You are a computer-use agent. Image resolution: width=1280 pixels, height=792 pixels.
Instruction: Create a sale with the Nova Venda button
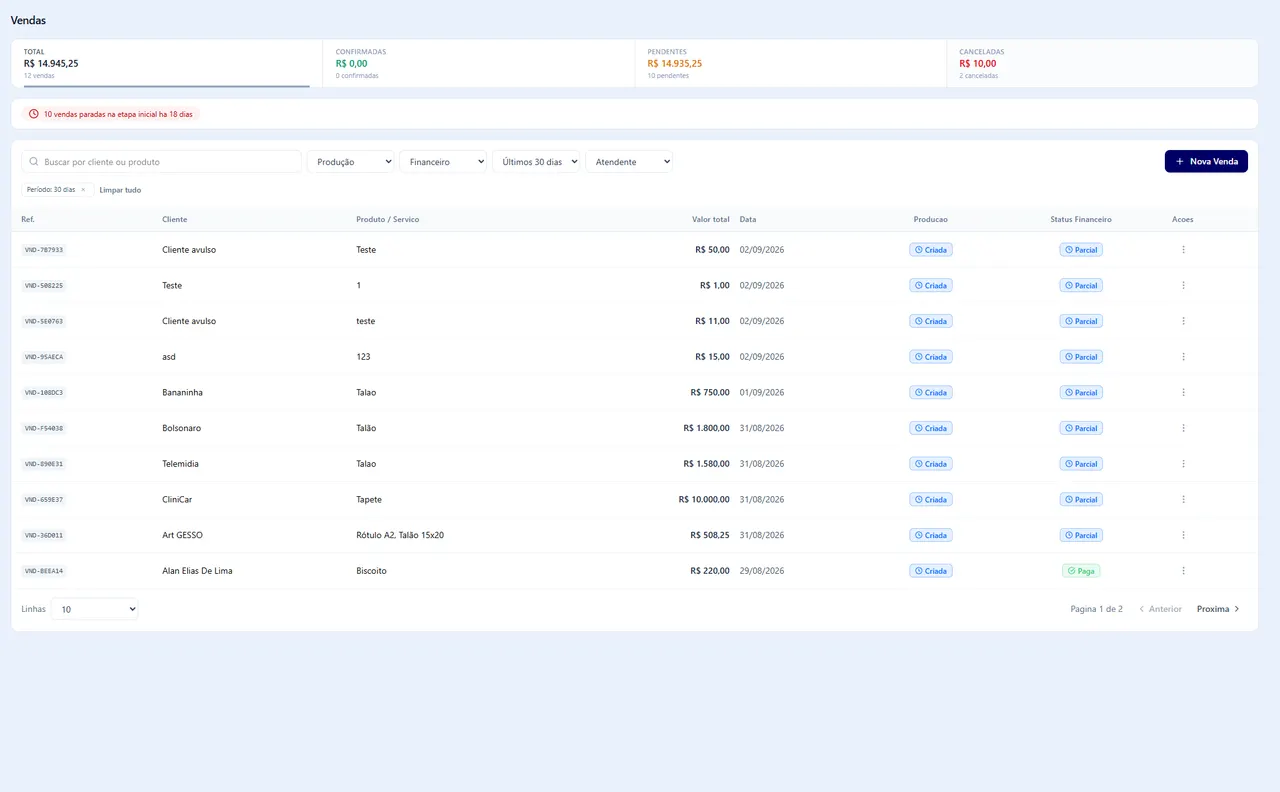click(x=1206, y=161)
